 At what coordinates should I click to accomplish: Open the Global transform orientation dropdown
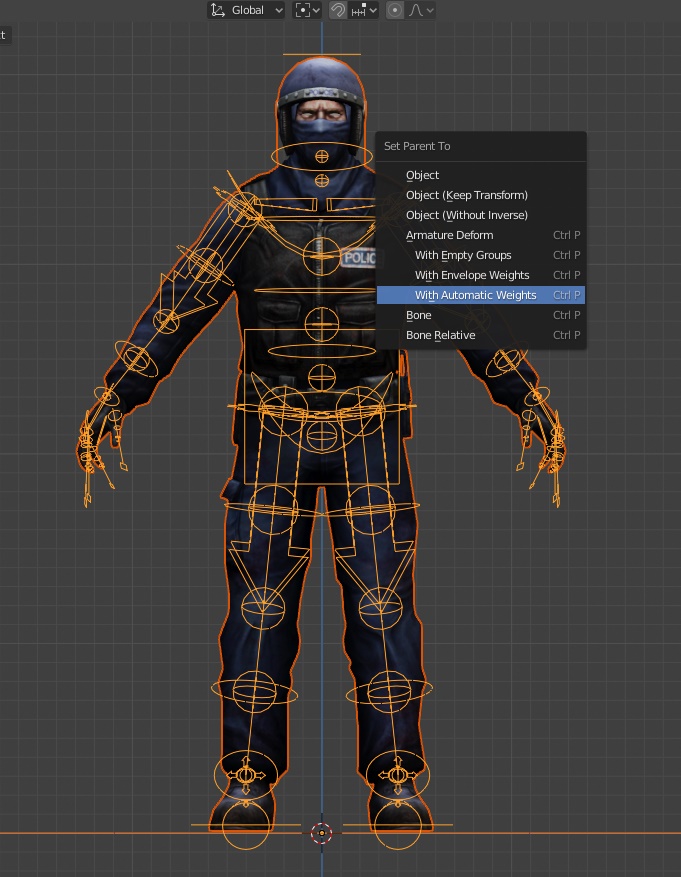pos(246,10)
